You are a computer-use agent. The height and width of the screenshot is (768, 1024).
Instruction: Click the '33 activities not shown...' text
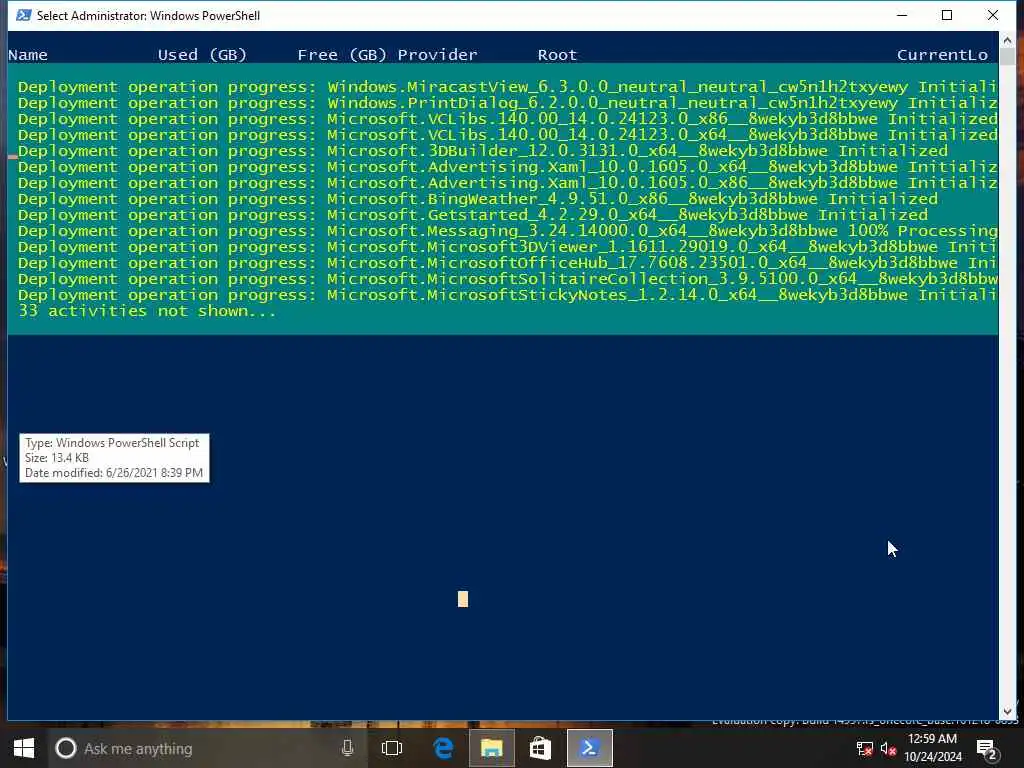[x=148, y=311]
